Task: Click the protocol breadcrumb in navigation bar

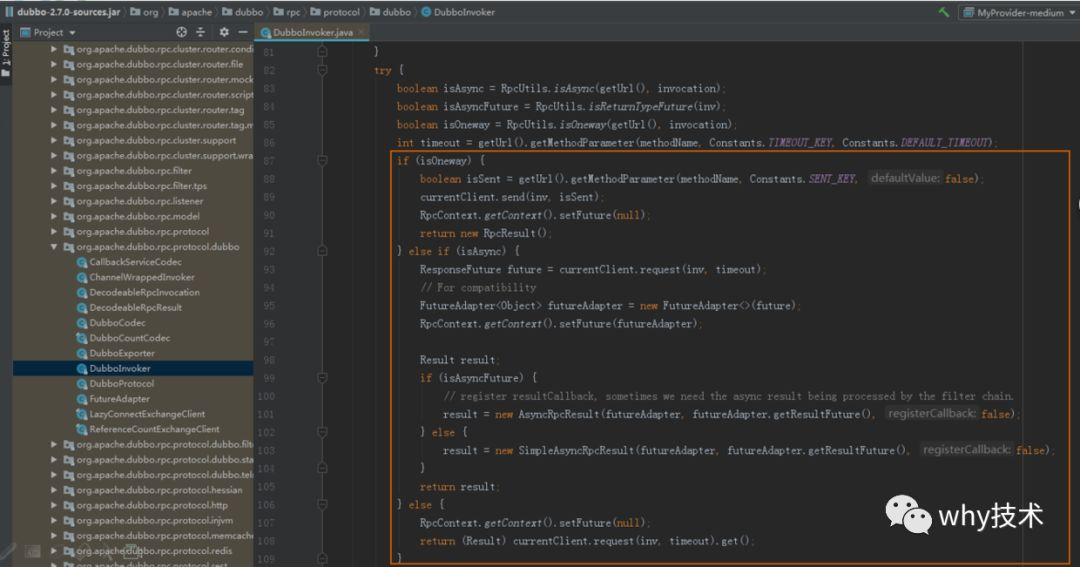Action: click(x=340, y=12)
